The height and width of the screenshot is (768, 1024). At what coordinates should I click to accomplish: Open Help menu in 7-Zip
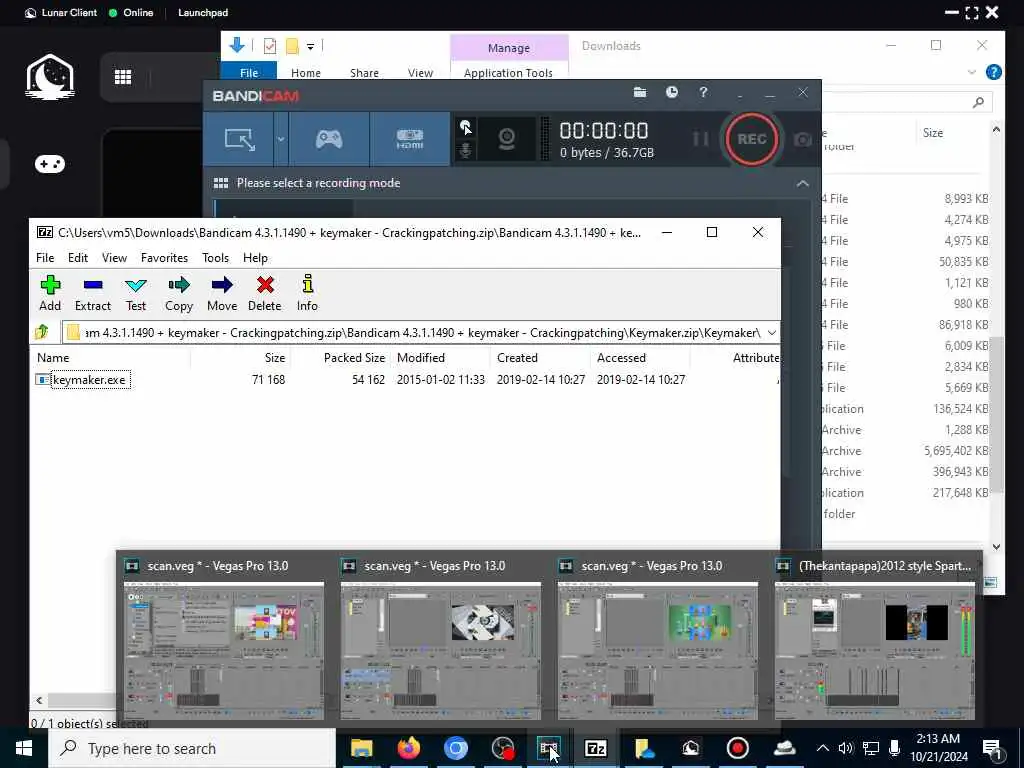[x=255, y=258]
